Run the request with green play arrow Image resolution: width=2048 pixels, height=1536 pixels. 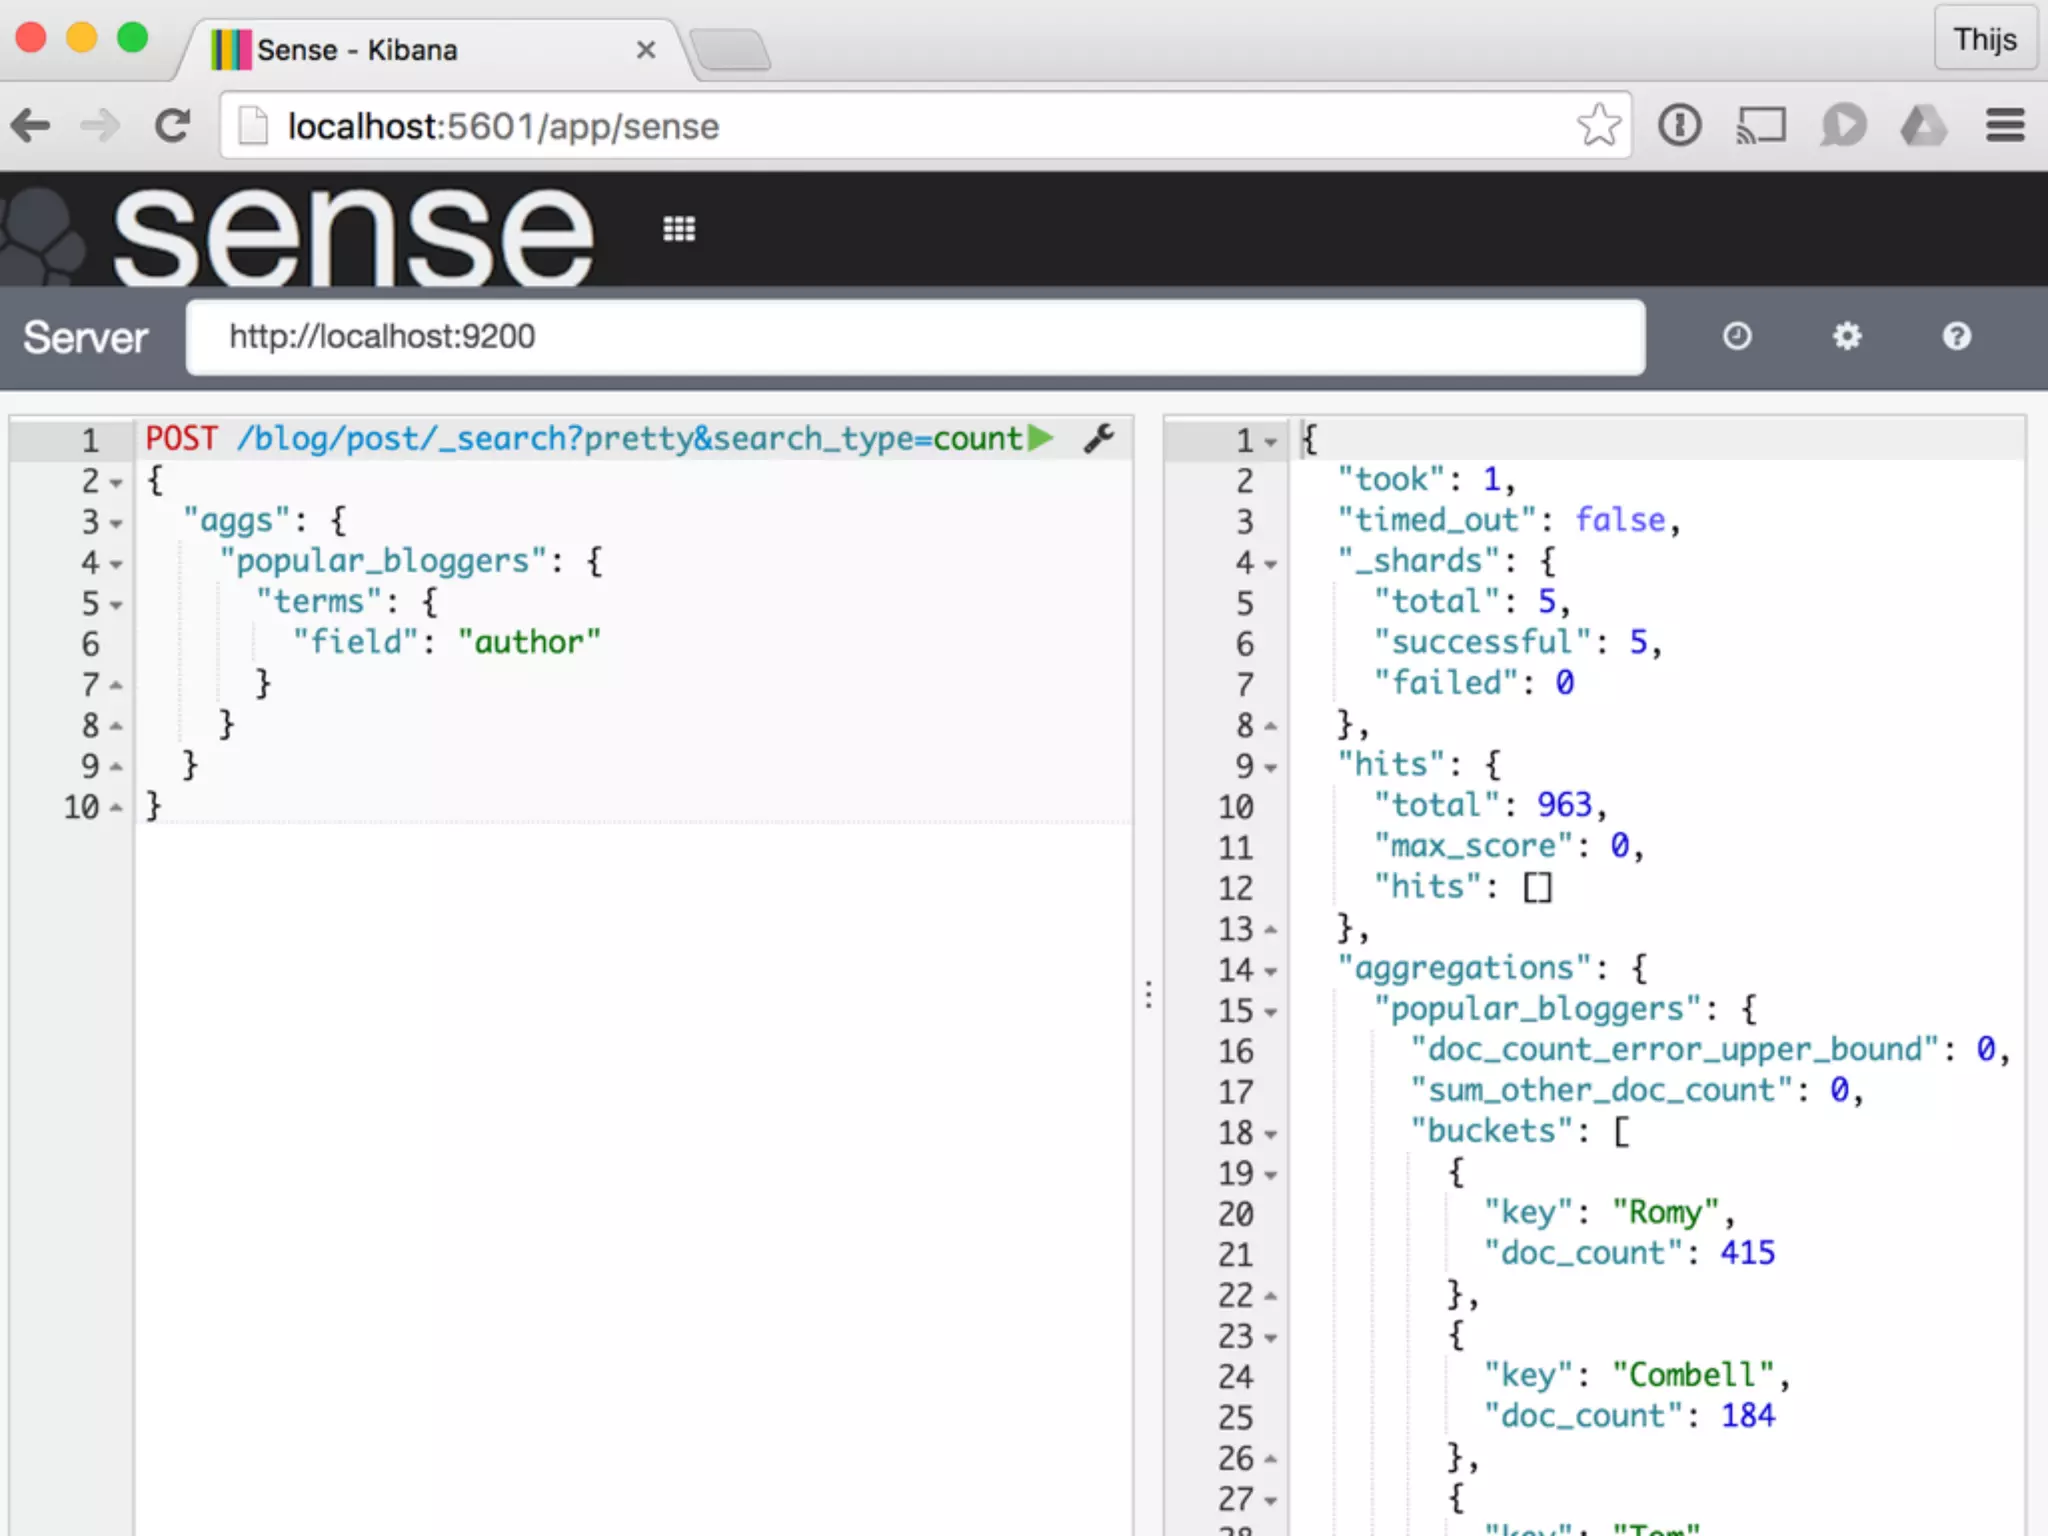pyautogui.click(x=1040, y=438)
